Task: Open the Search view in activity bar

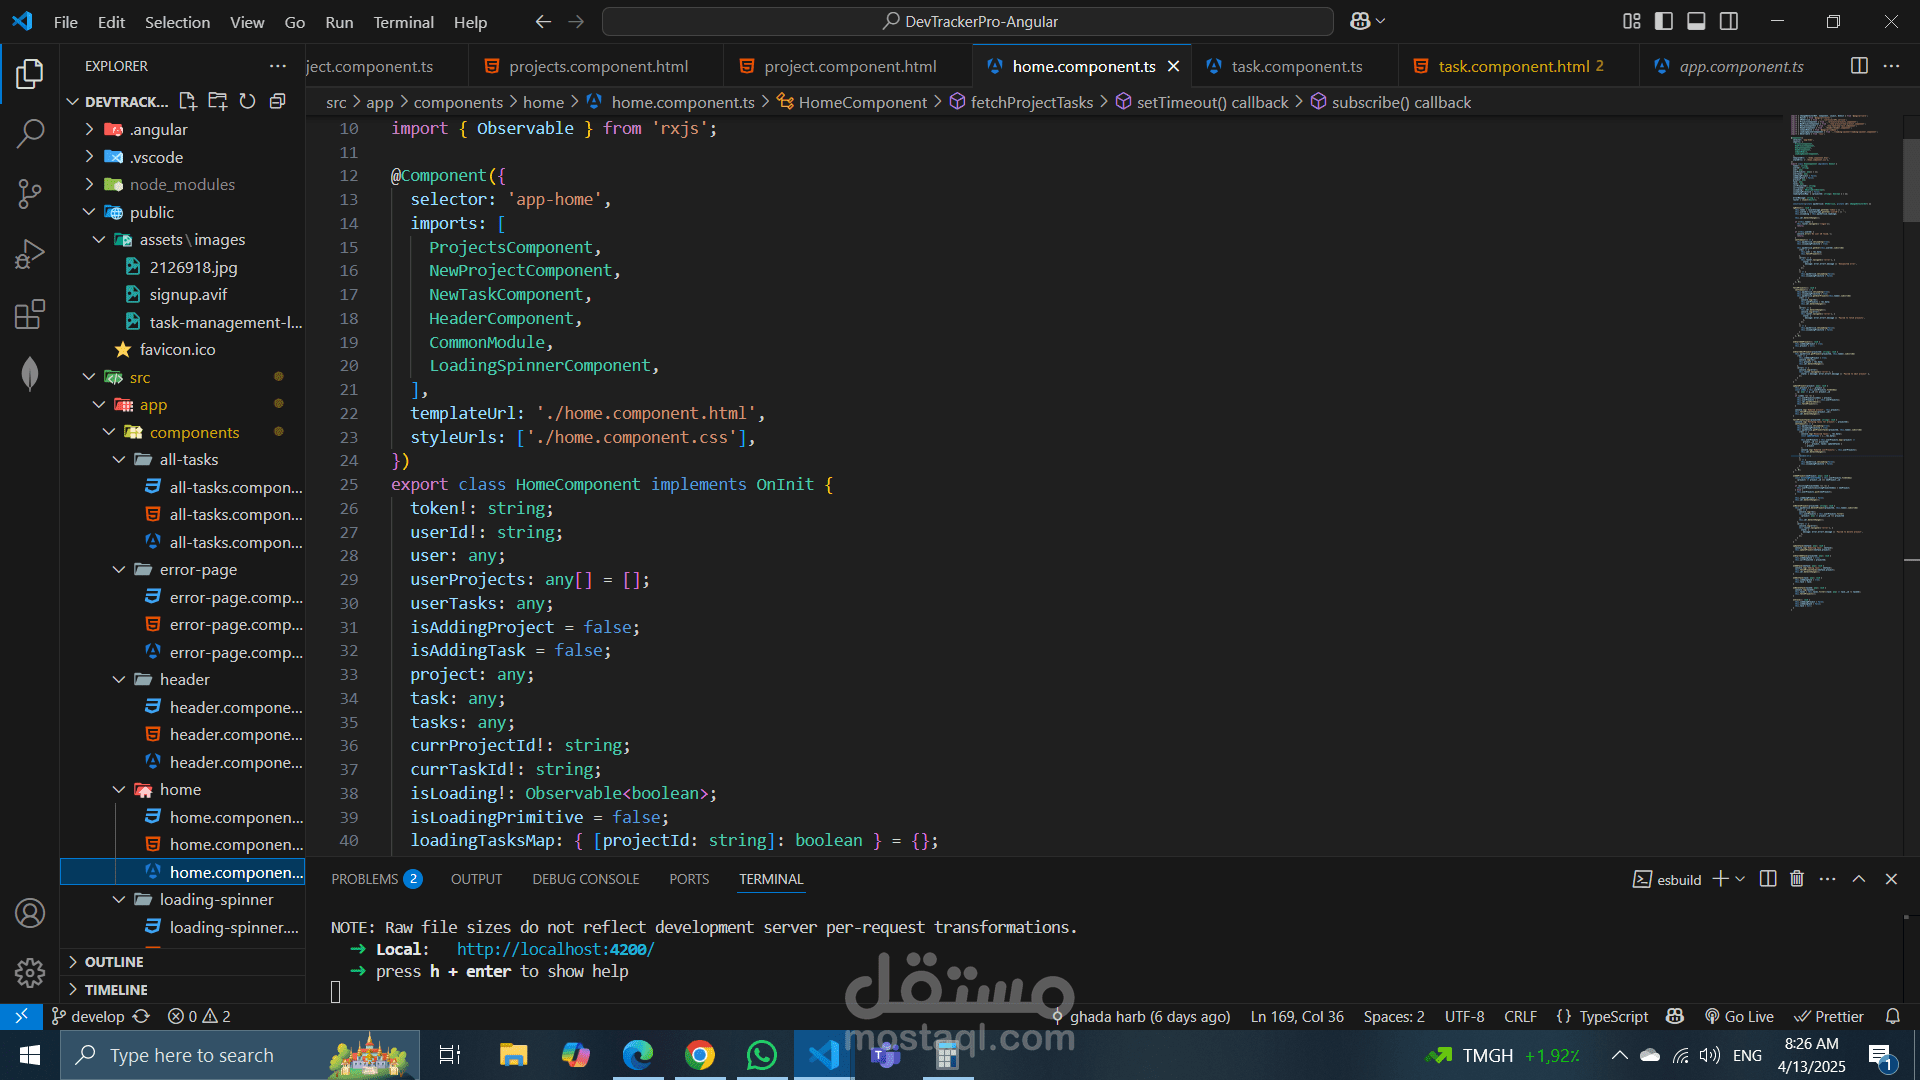Action: click(30, 133)
